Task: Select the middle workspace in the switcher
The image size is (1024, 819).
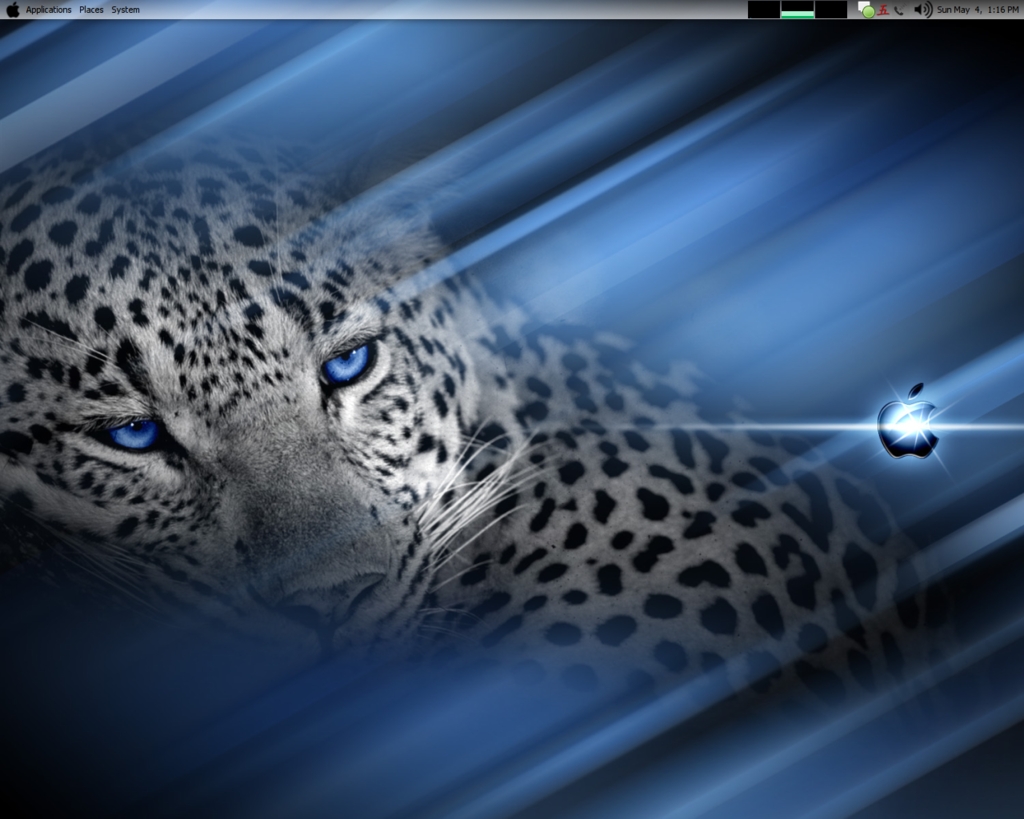Action: (797, 9)
